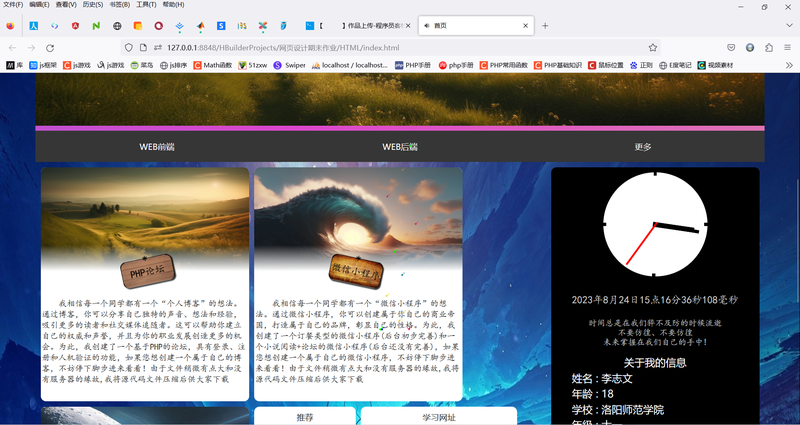800x425 pixels.
Task: Reload the current page
Action: coord(50,48)
